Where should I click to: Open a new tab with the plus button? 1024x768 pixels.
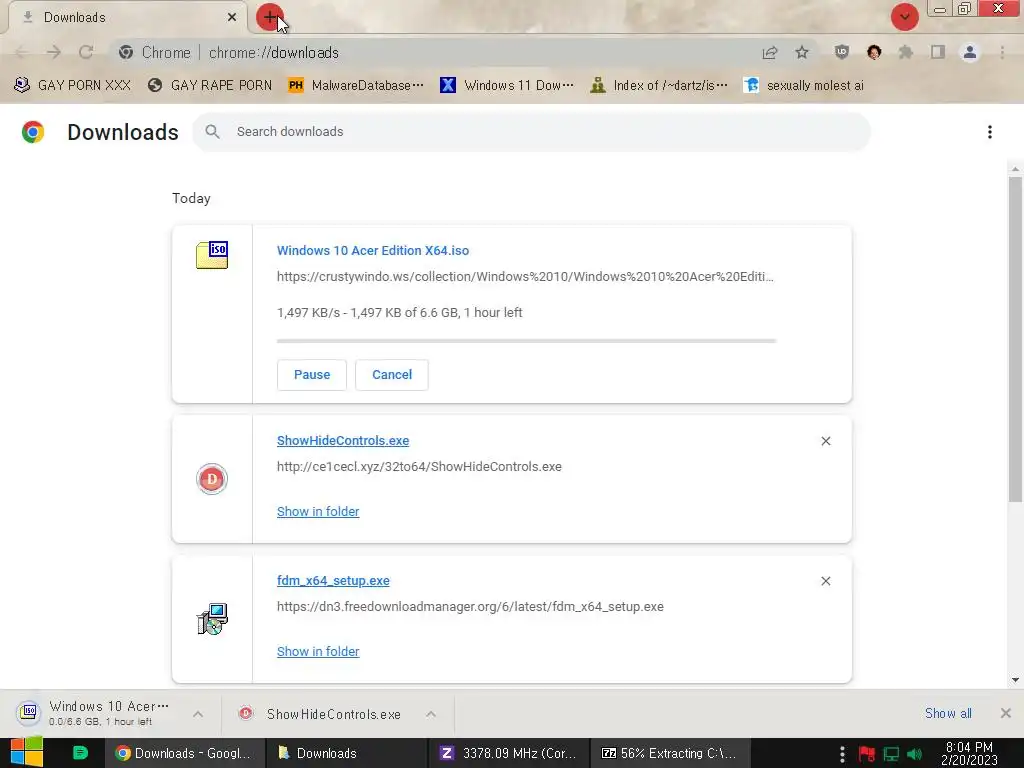click(x=269, y=17)
